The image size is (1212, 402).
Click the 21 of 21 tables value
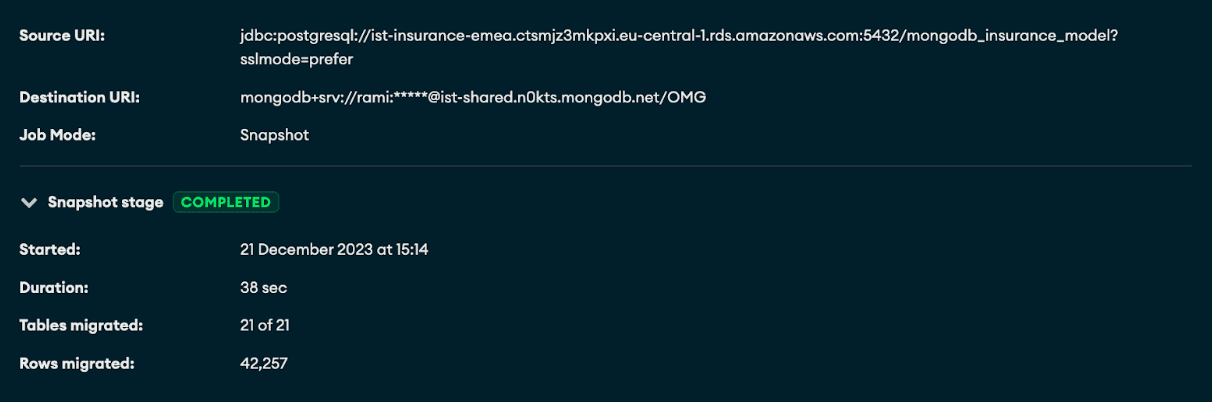[265, 326]
